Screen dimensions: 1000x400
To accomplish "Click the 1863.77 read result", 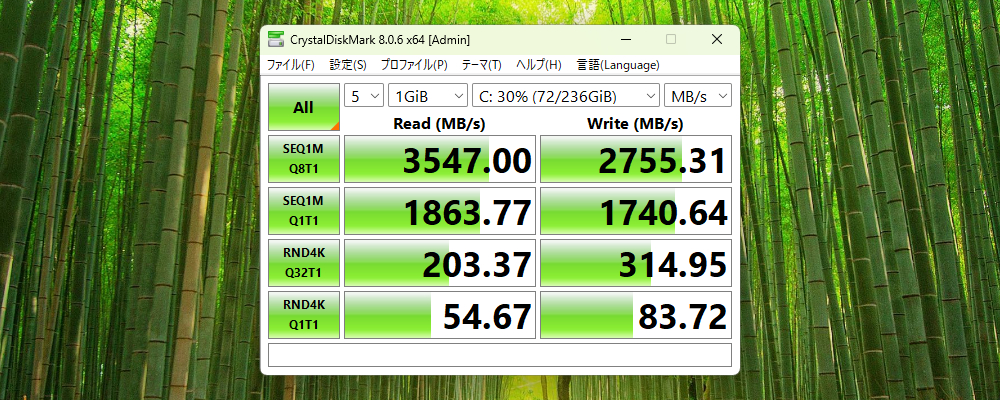I will [x=440, y=211].
